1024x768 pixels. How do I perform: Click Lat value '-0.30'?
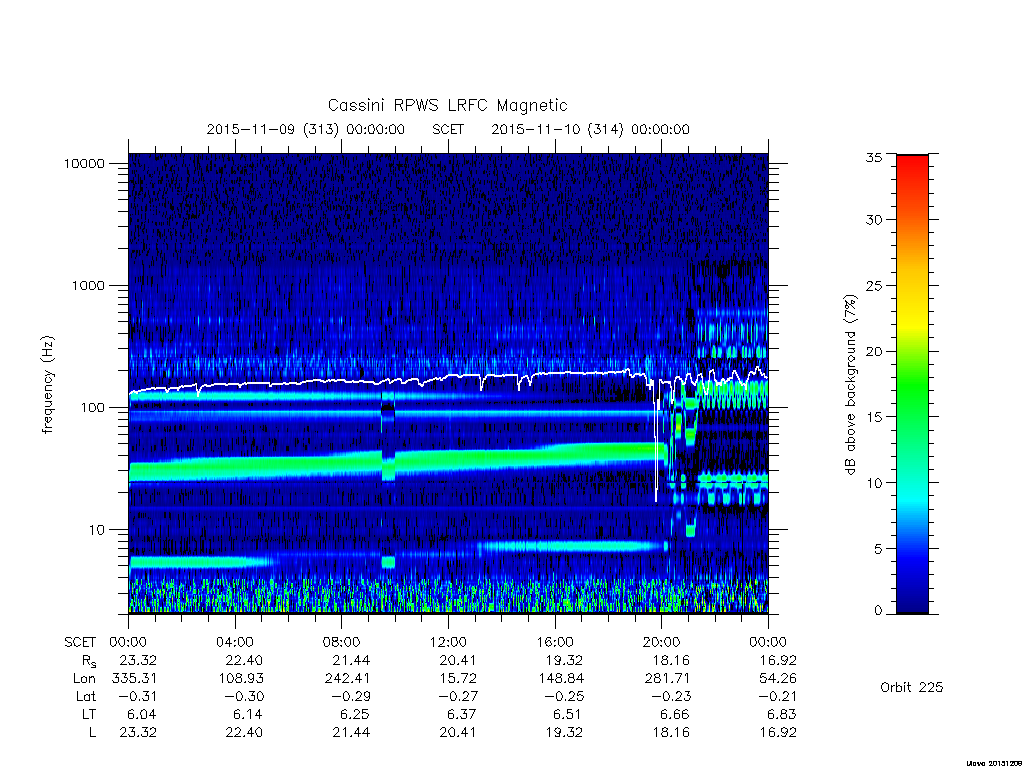coord(243,697)
